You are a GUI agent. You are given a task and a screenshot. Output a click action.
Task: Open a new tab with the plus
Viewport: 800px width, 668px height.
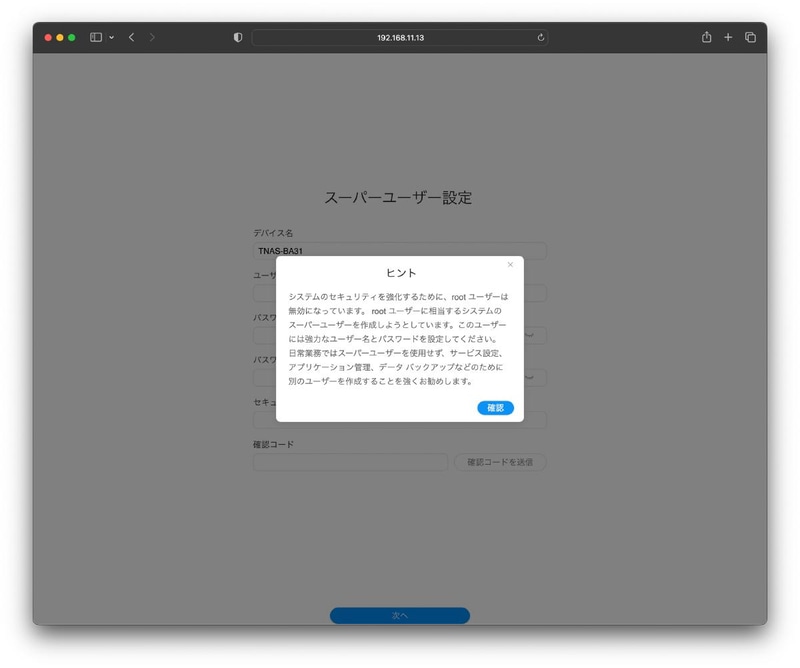pyautogui.click(x=728, y=37)
